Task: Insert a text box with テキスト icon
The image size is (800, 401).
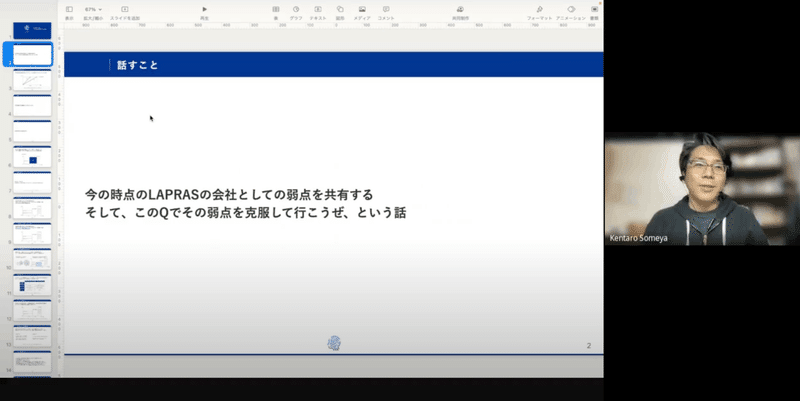Action: (318, 9)
